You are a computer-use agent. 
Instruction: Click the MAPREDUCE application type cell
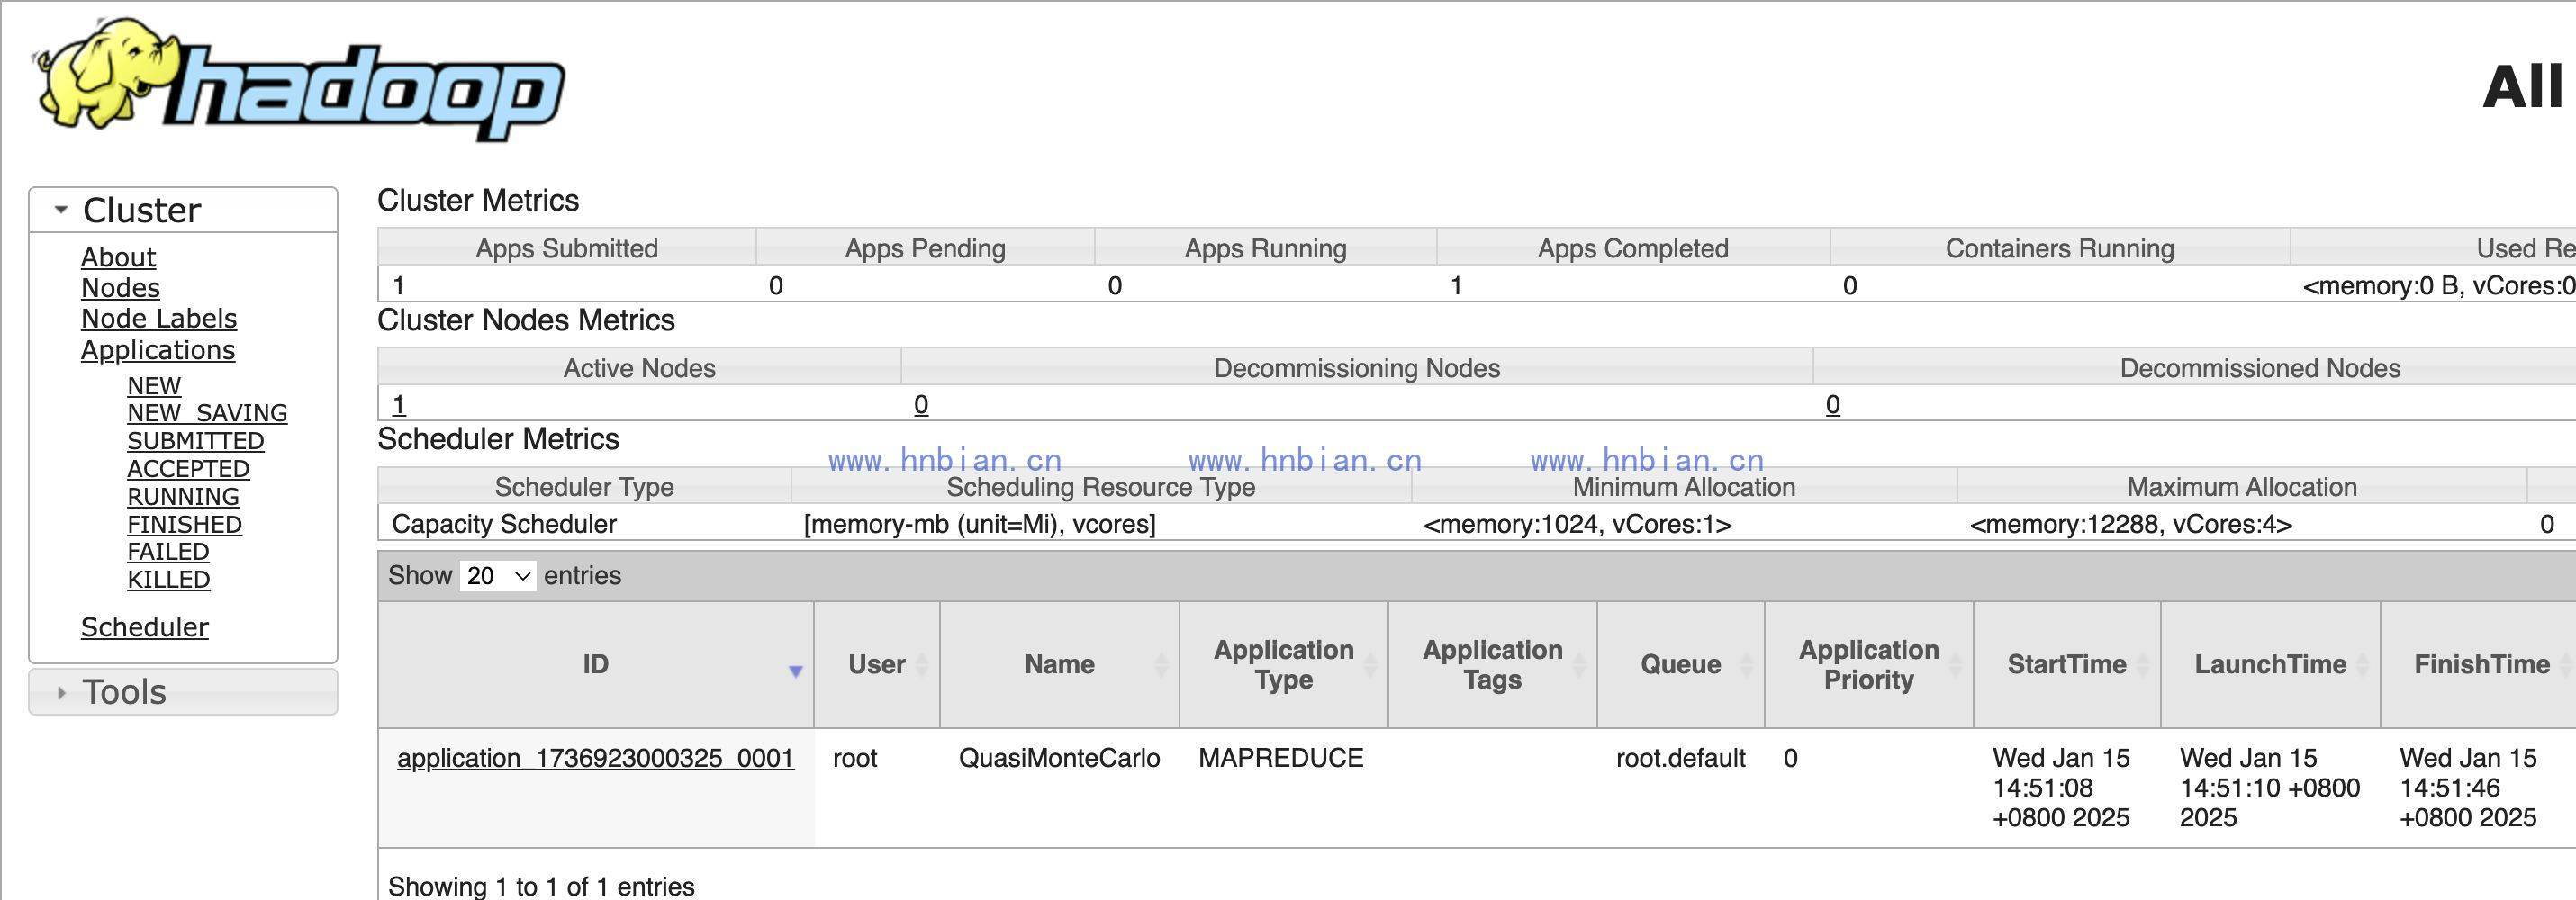coord(1281,758)
